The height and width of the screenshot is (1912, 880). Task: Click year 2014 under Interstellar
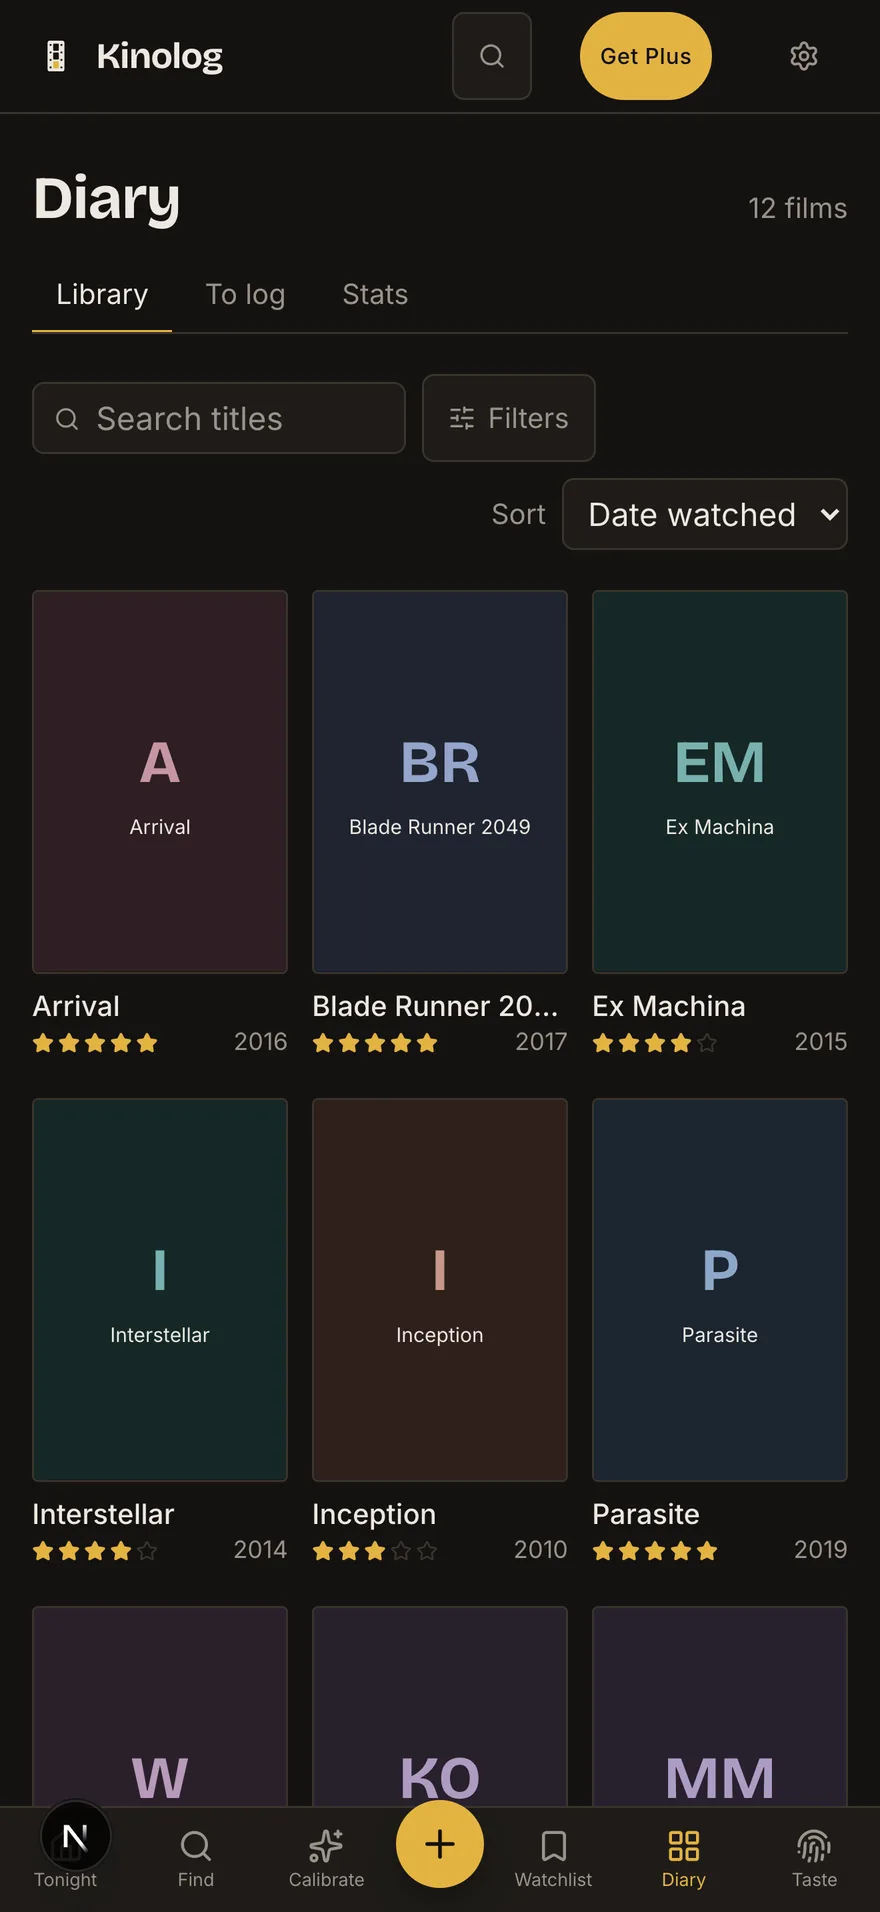[x=260, y=1550]
